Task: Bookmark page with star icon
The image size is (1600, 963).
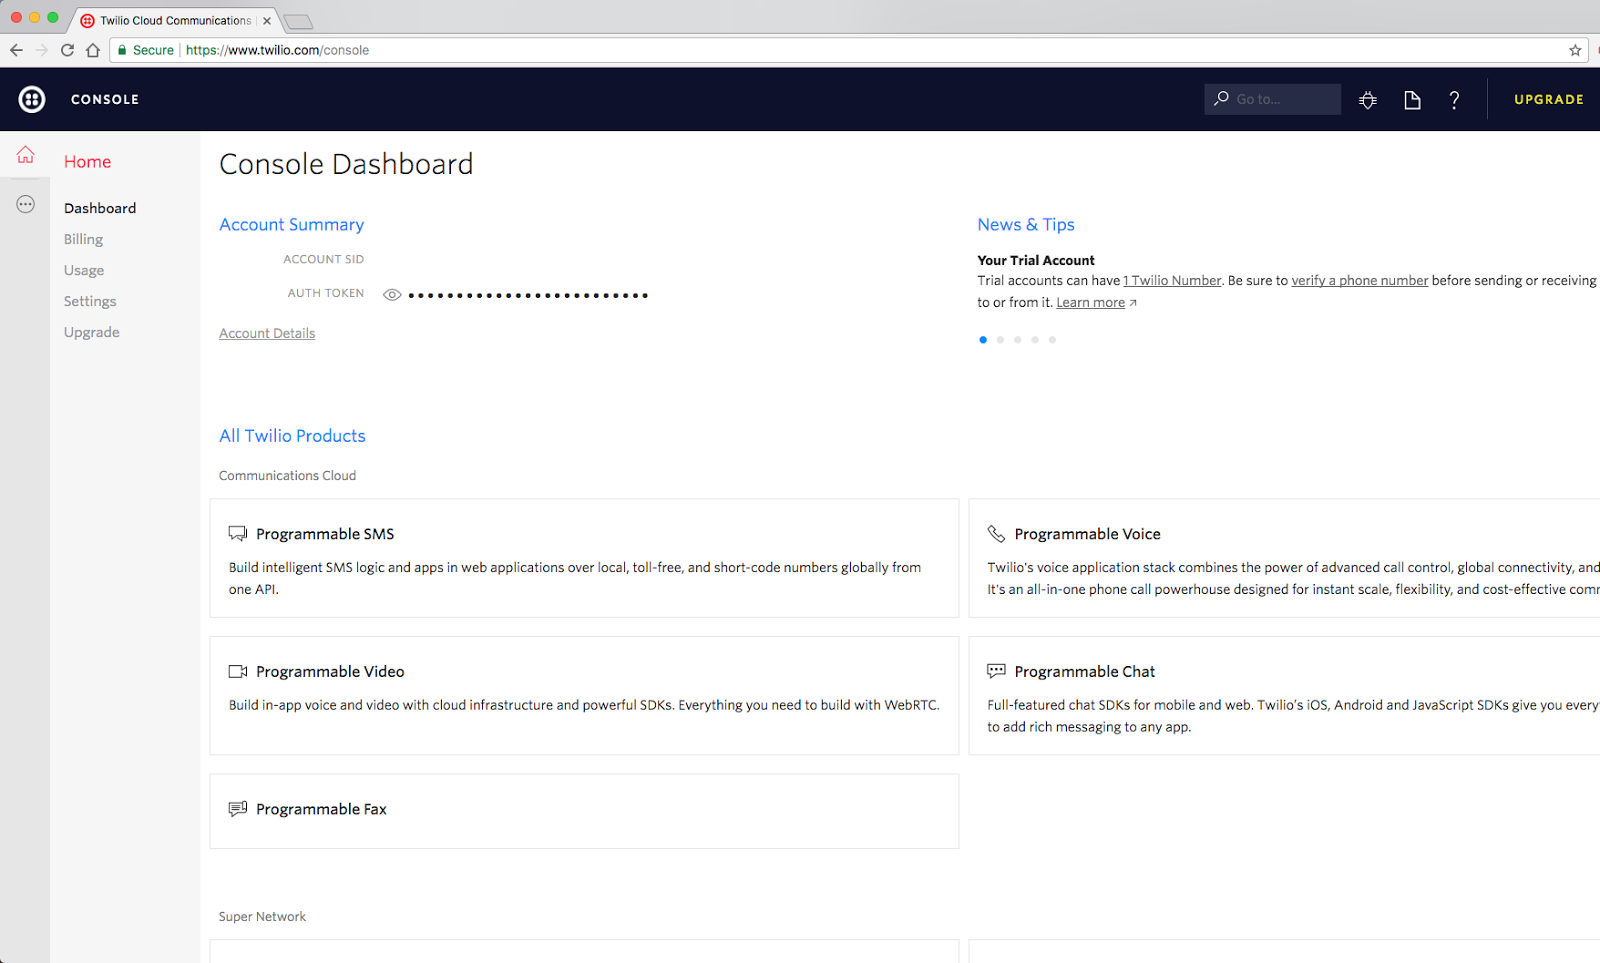Action: tap(1575, 50)
